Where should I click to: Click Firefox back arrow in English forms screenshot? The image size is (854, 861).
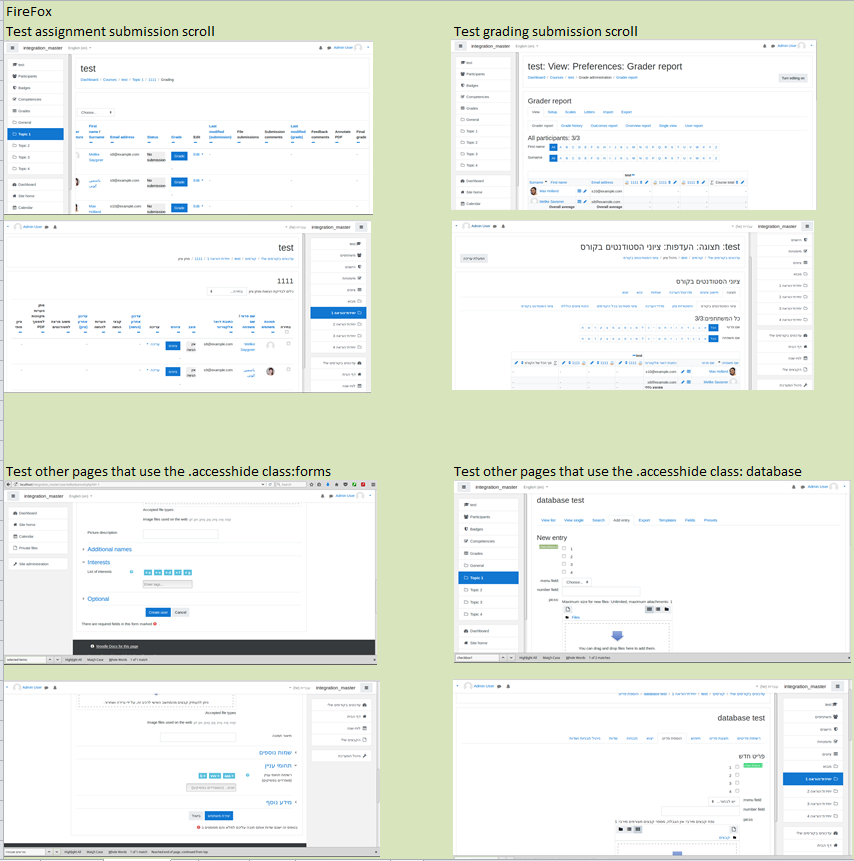(8, 484)
